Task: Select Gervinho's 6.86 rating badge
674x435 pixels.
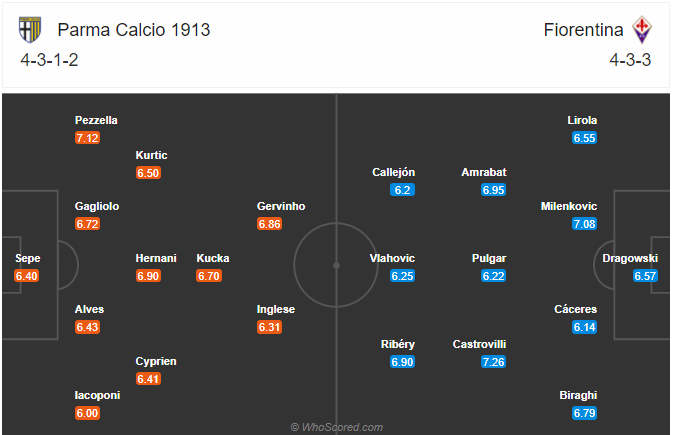Action: [x=270, y=224]
